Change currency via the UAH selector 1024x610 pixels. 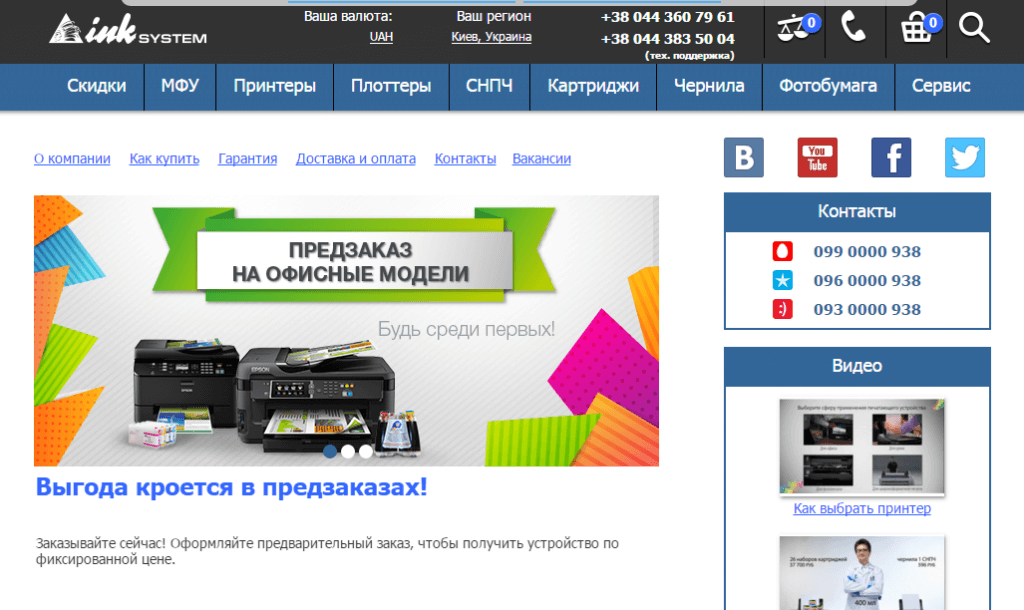coord(381,37)
